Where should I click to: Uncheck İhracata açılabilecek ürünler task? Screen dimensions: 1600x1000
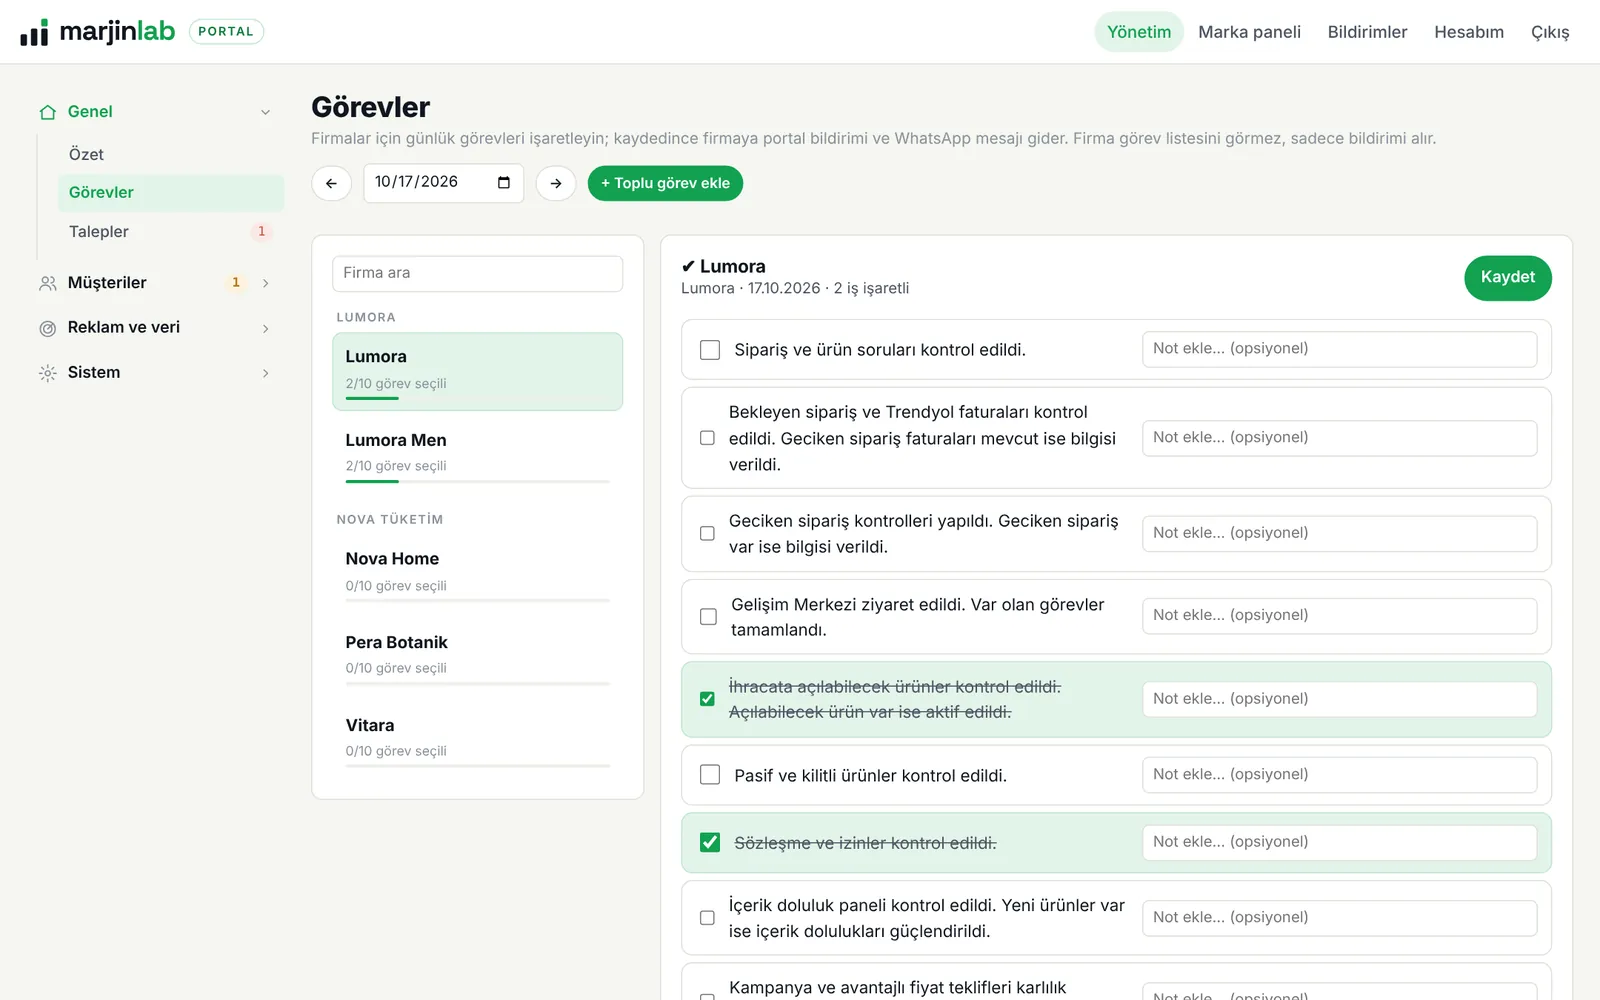(x=707, y=699)
